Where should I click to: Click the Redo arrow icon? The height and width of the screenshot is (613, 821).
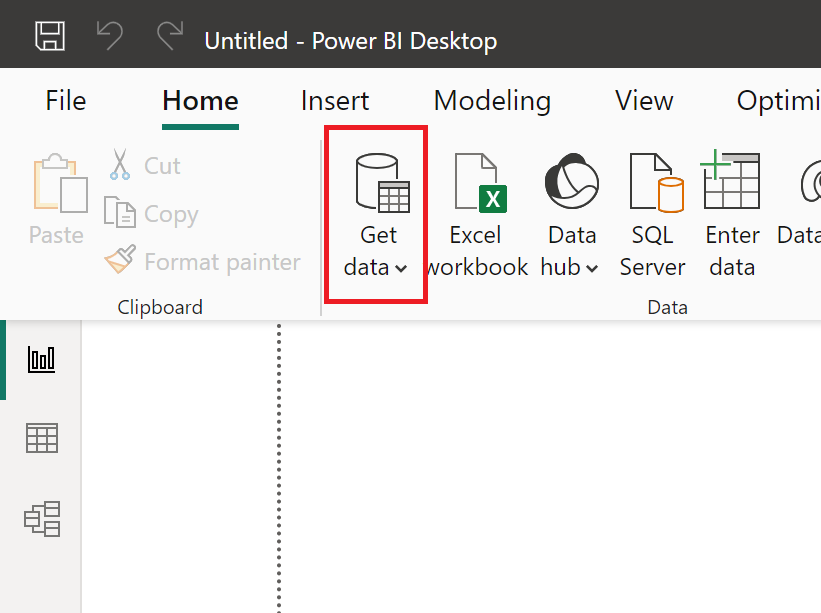[x=170, y=36]
